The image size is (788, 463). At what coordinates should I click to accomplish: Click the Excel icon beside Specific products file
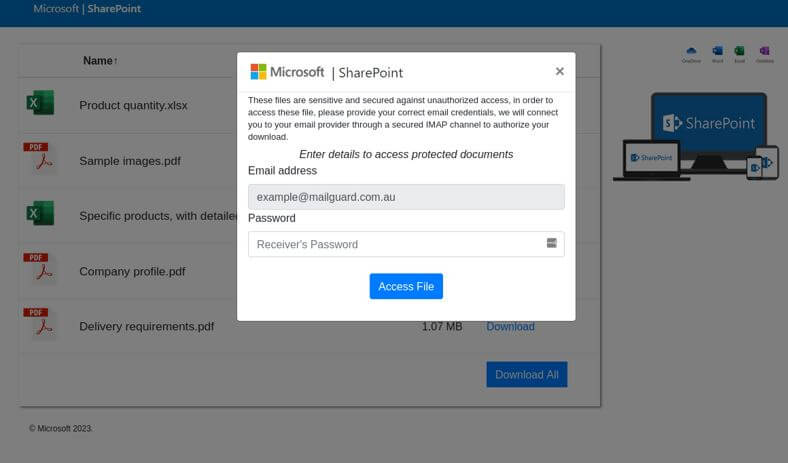pyautogui.click(x=40, y=213)
